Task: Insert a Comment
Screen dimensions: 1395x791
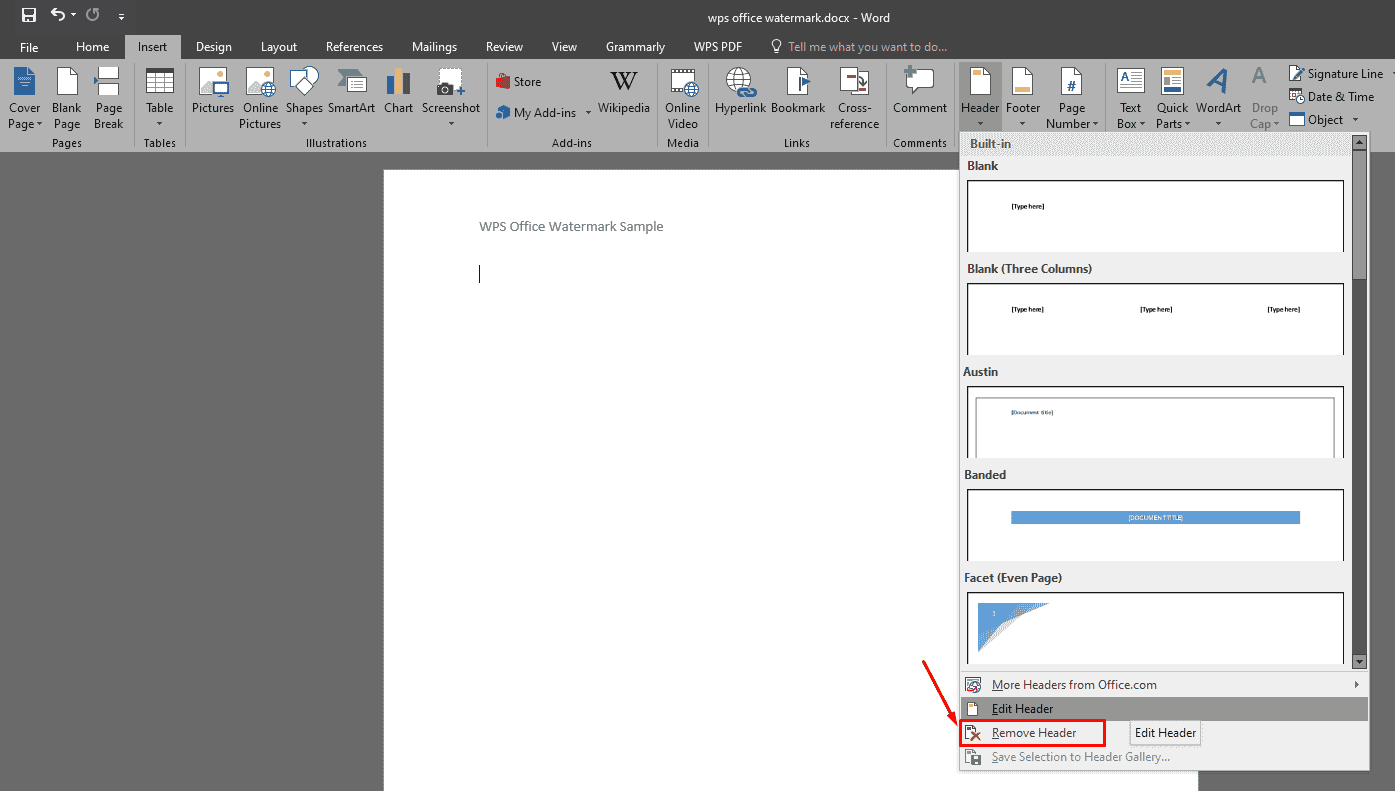Action: [x=919, y=96]
